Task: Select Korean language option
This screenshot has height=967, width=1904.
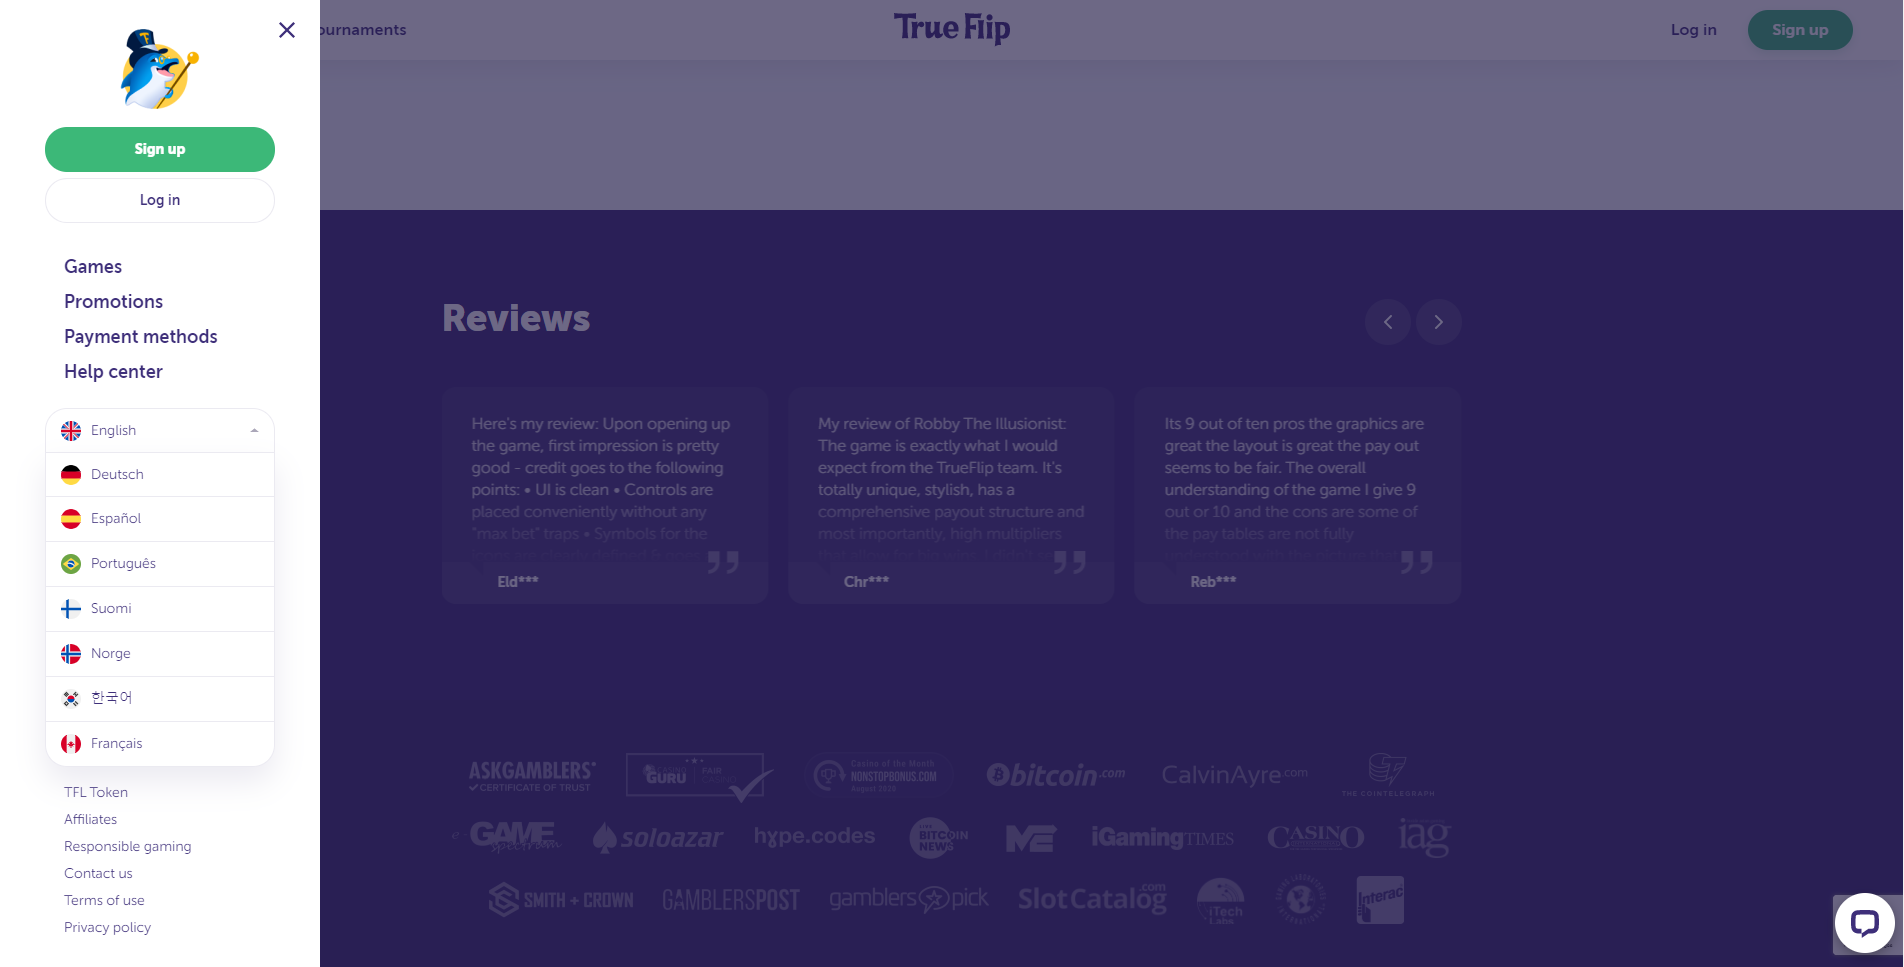Action: pos(160,698)
